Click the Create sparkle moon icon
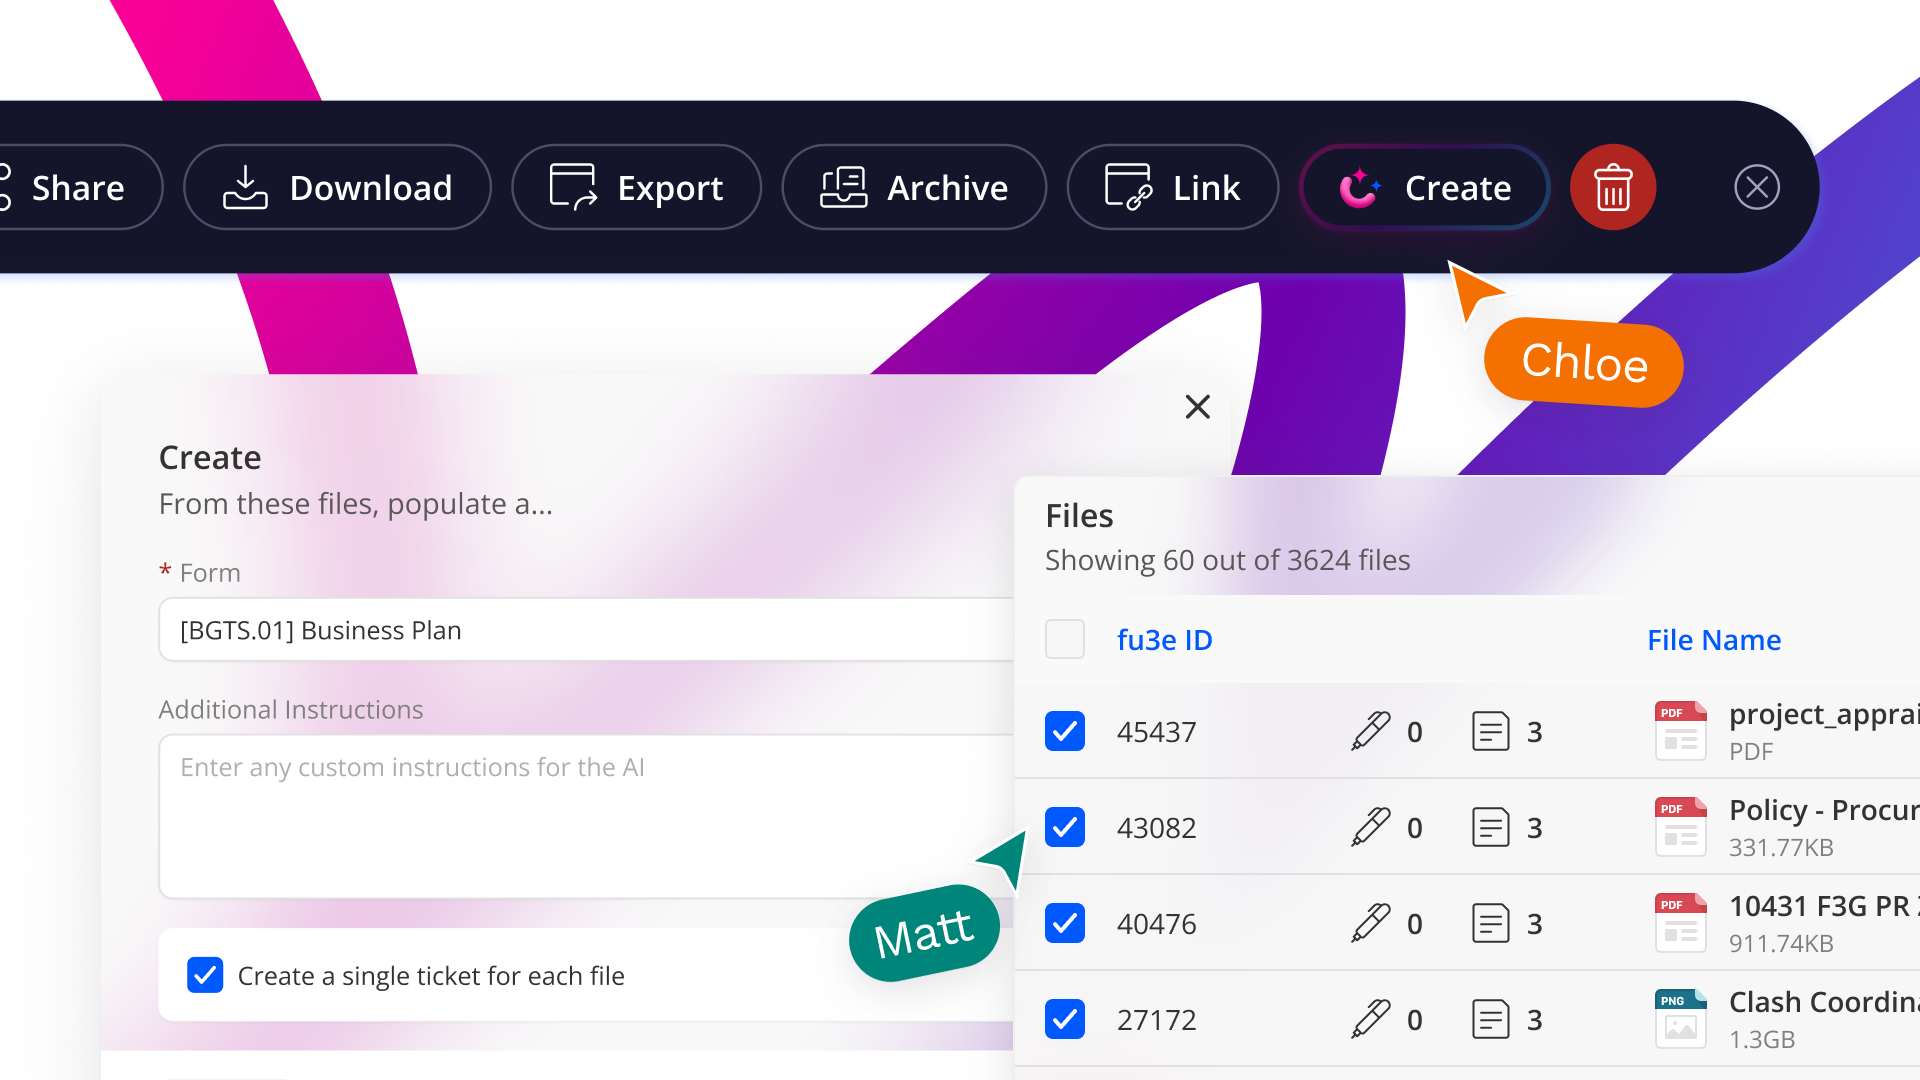 [x=1359, y=188]
